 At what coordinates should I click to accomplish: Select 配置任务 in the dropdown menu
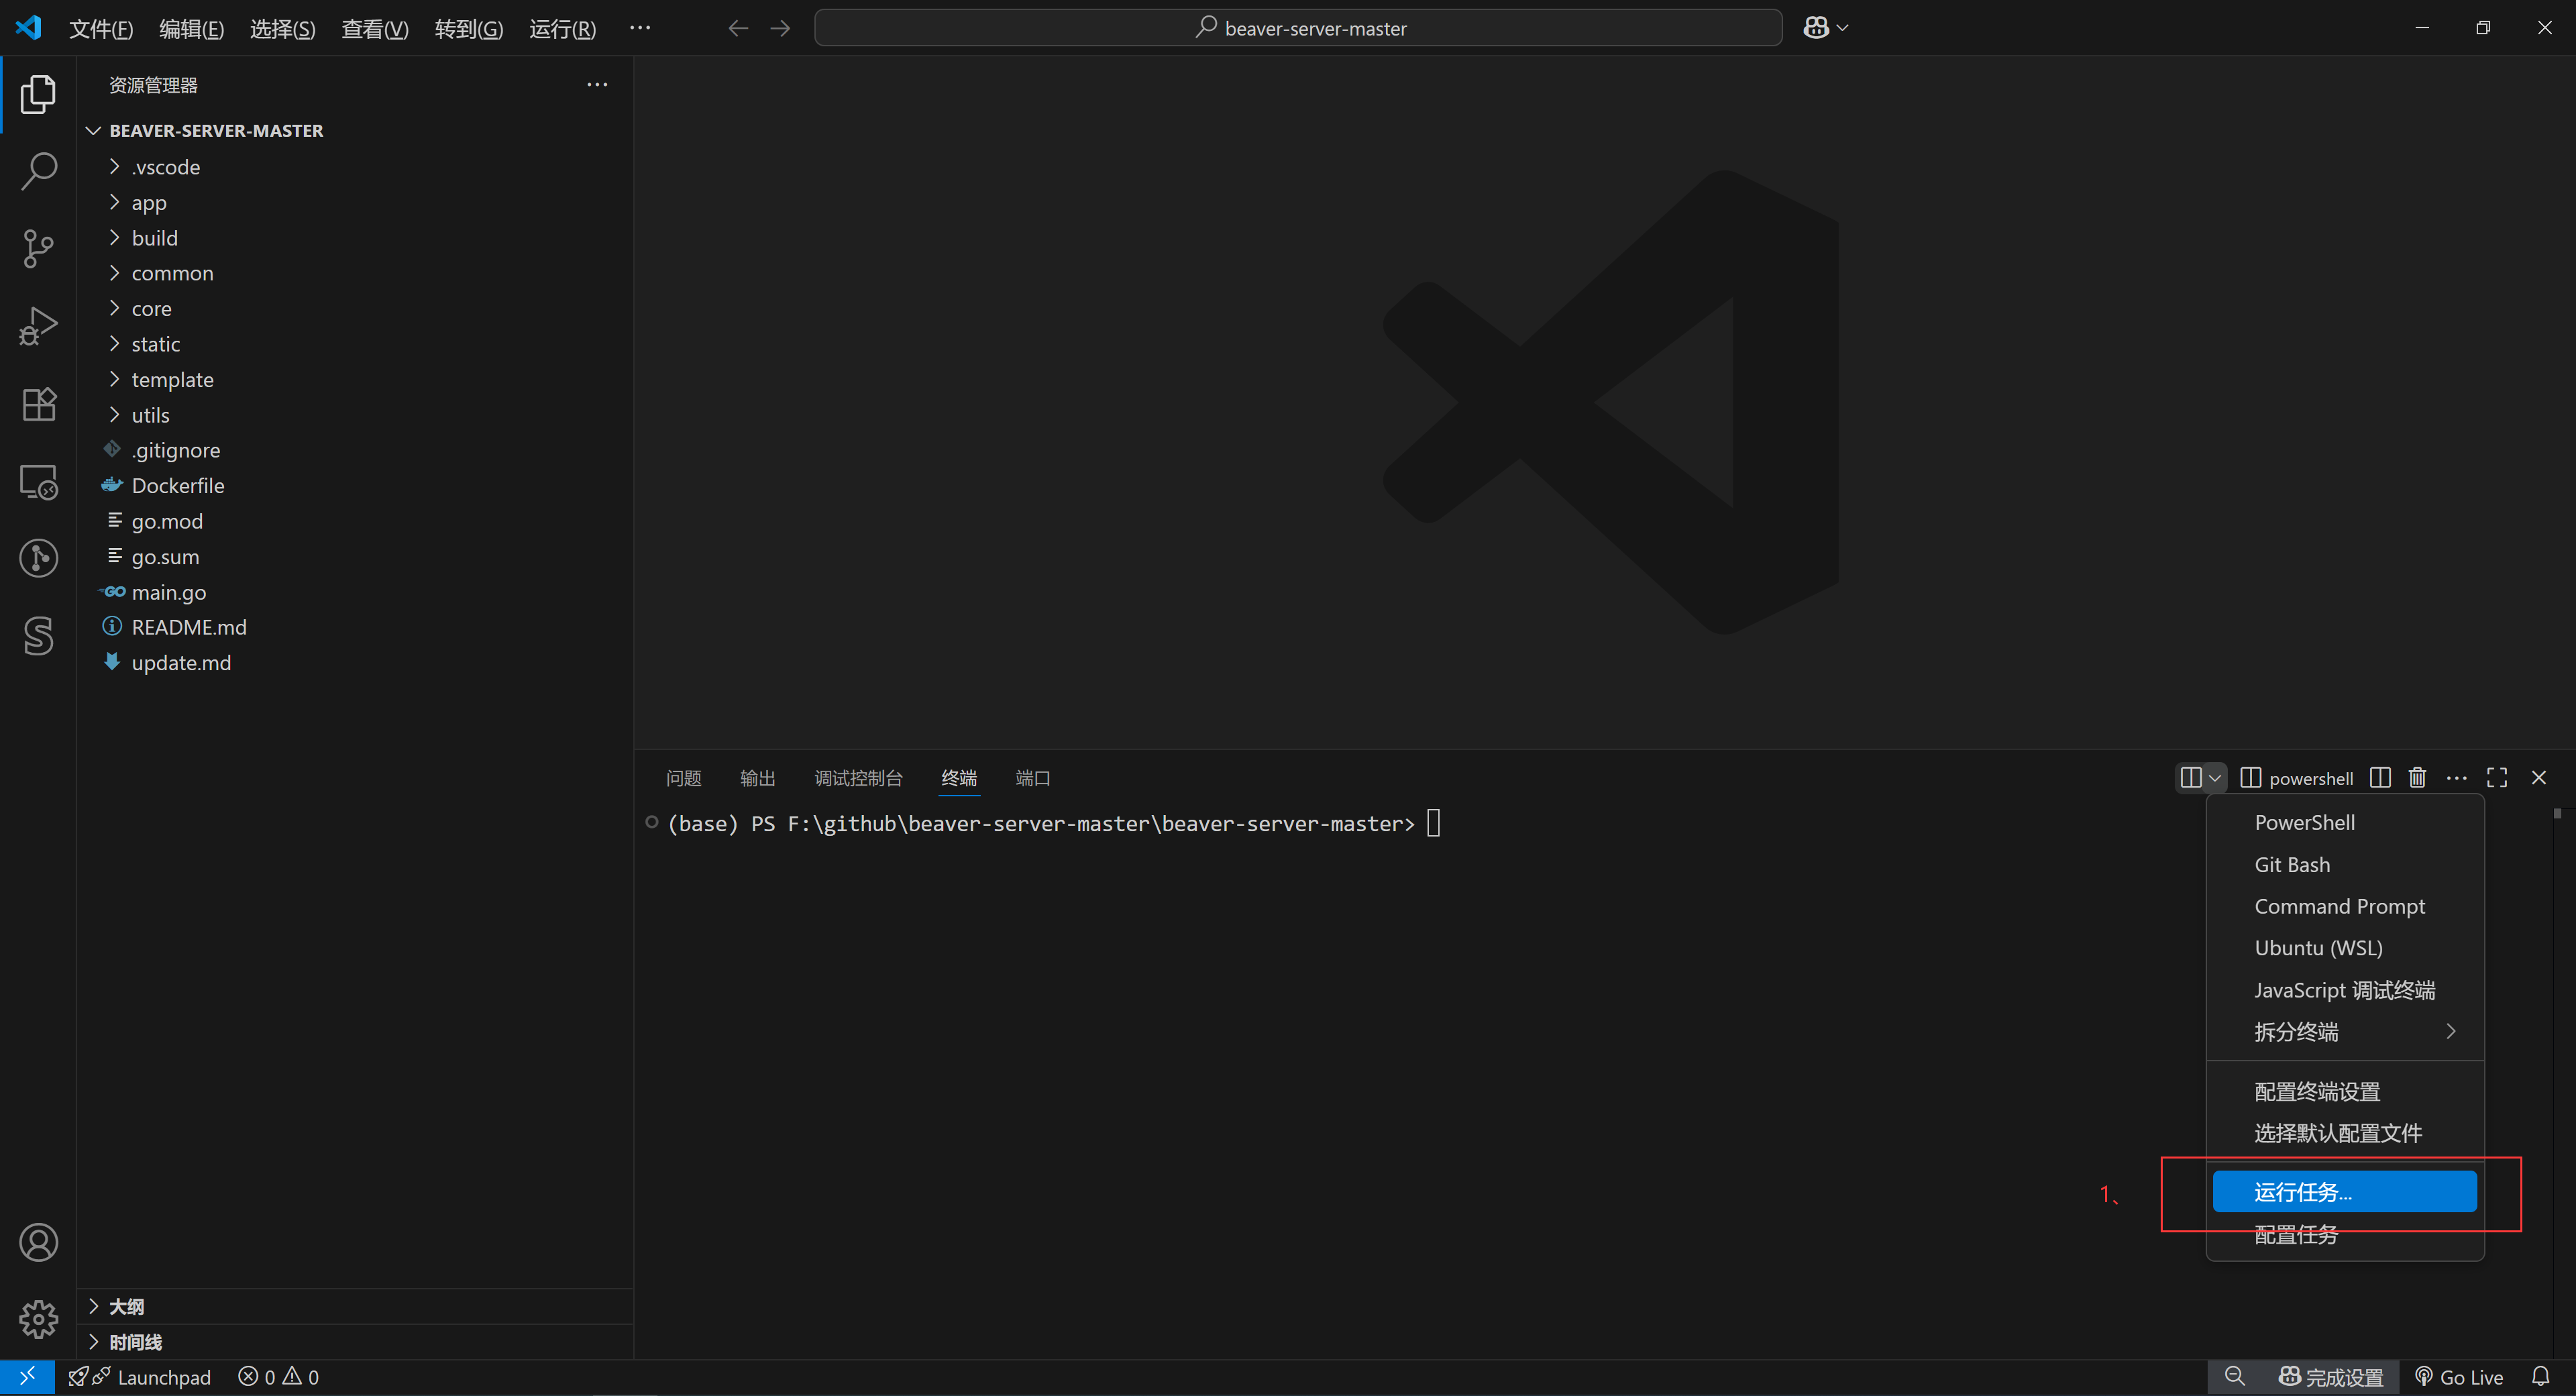pos(2345,1235)
